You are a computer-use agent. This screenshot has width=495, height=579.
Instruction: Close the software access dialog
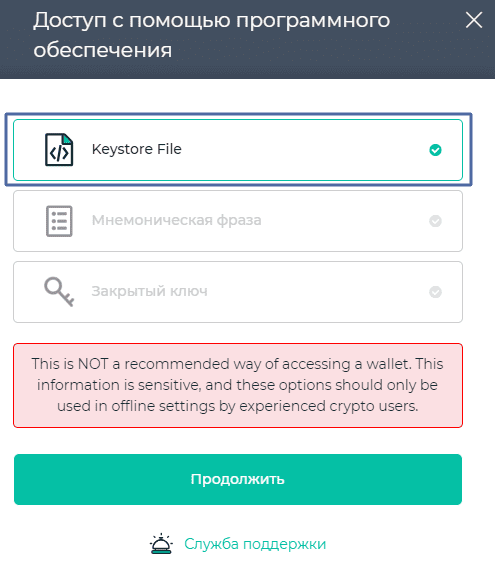[x=474, y=20]
